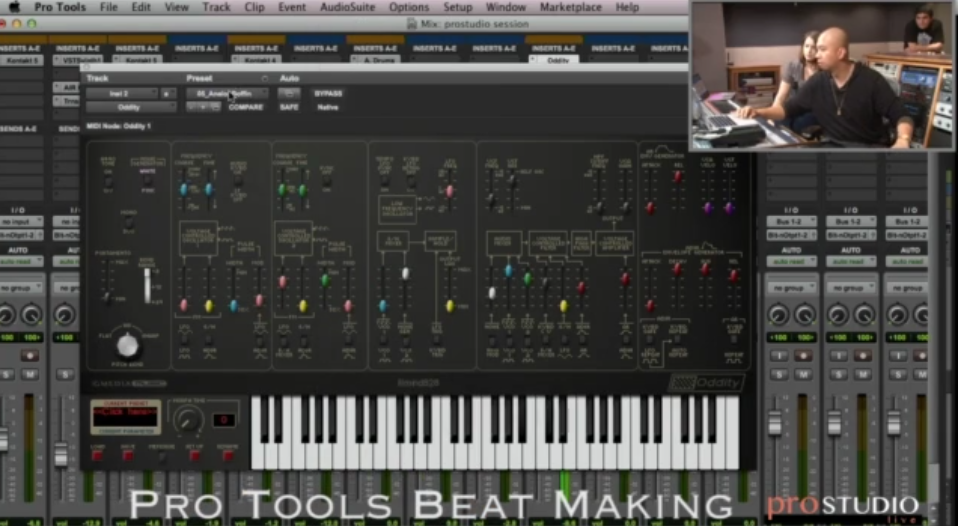Solo (S) channel beside Oddity window
Image resolution: width=958 pixels, height=526 pixels.
pyautogui.click(x=779, y=374)
